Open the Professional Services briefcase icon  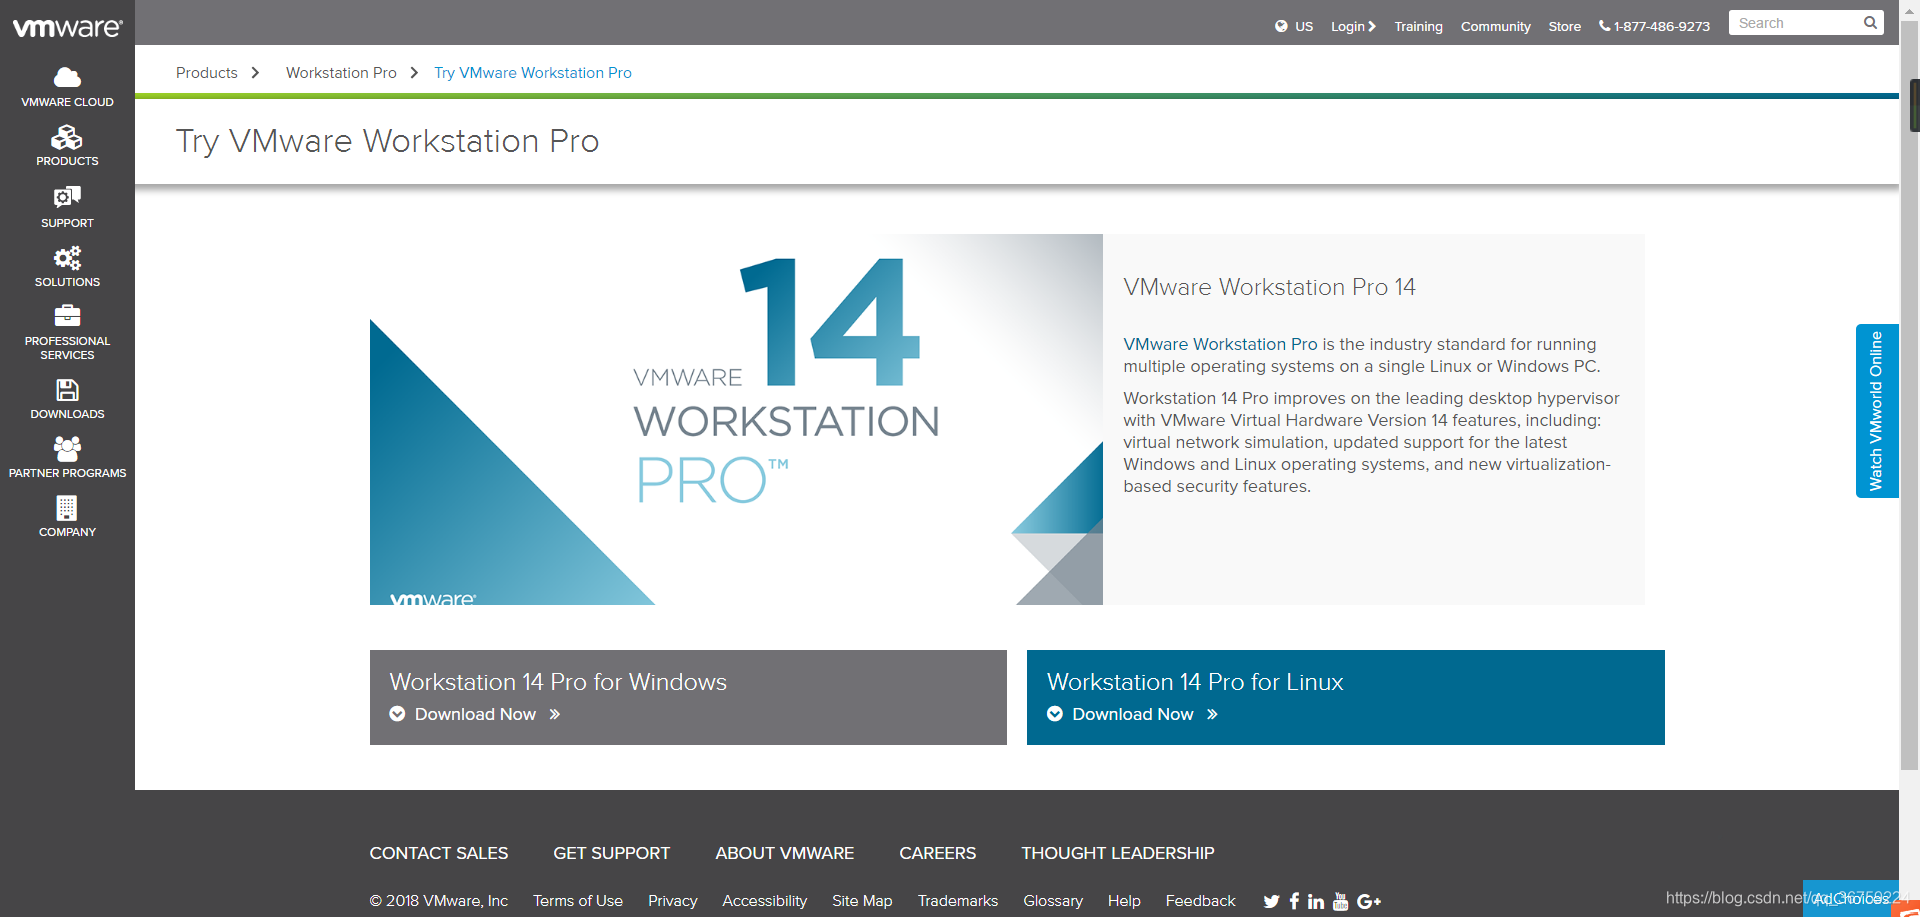pos(67,316)
